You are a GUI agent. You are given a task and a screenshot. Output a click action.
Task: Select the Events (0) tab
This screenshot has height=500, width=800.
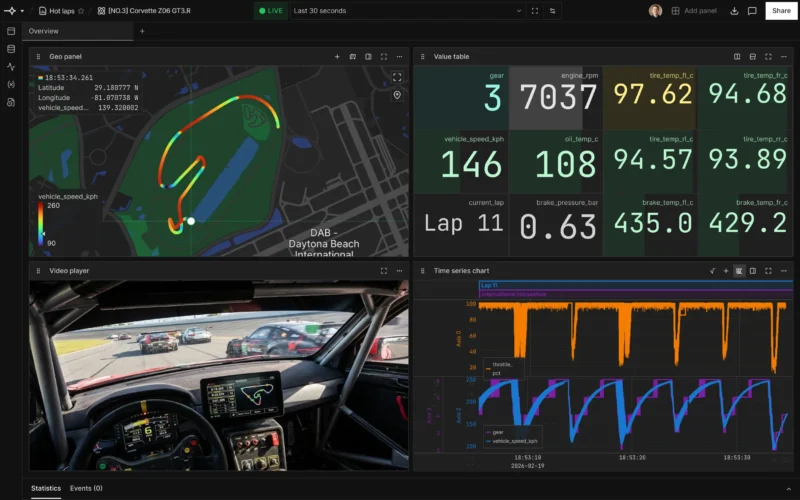[86, 488]
